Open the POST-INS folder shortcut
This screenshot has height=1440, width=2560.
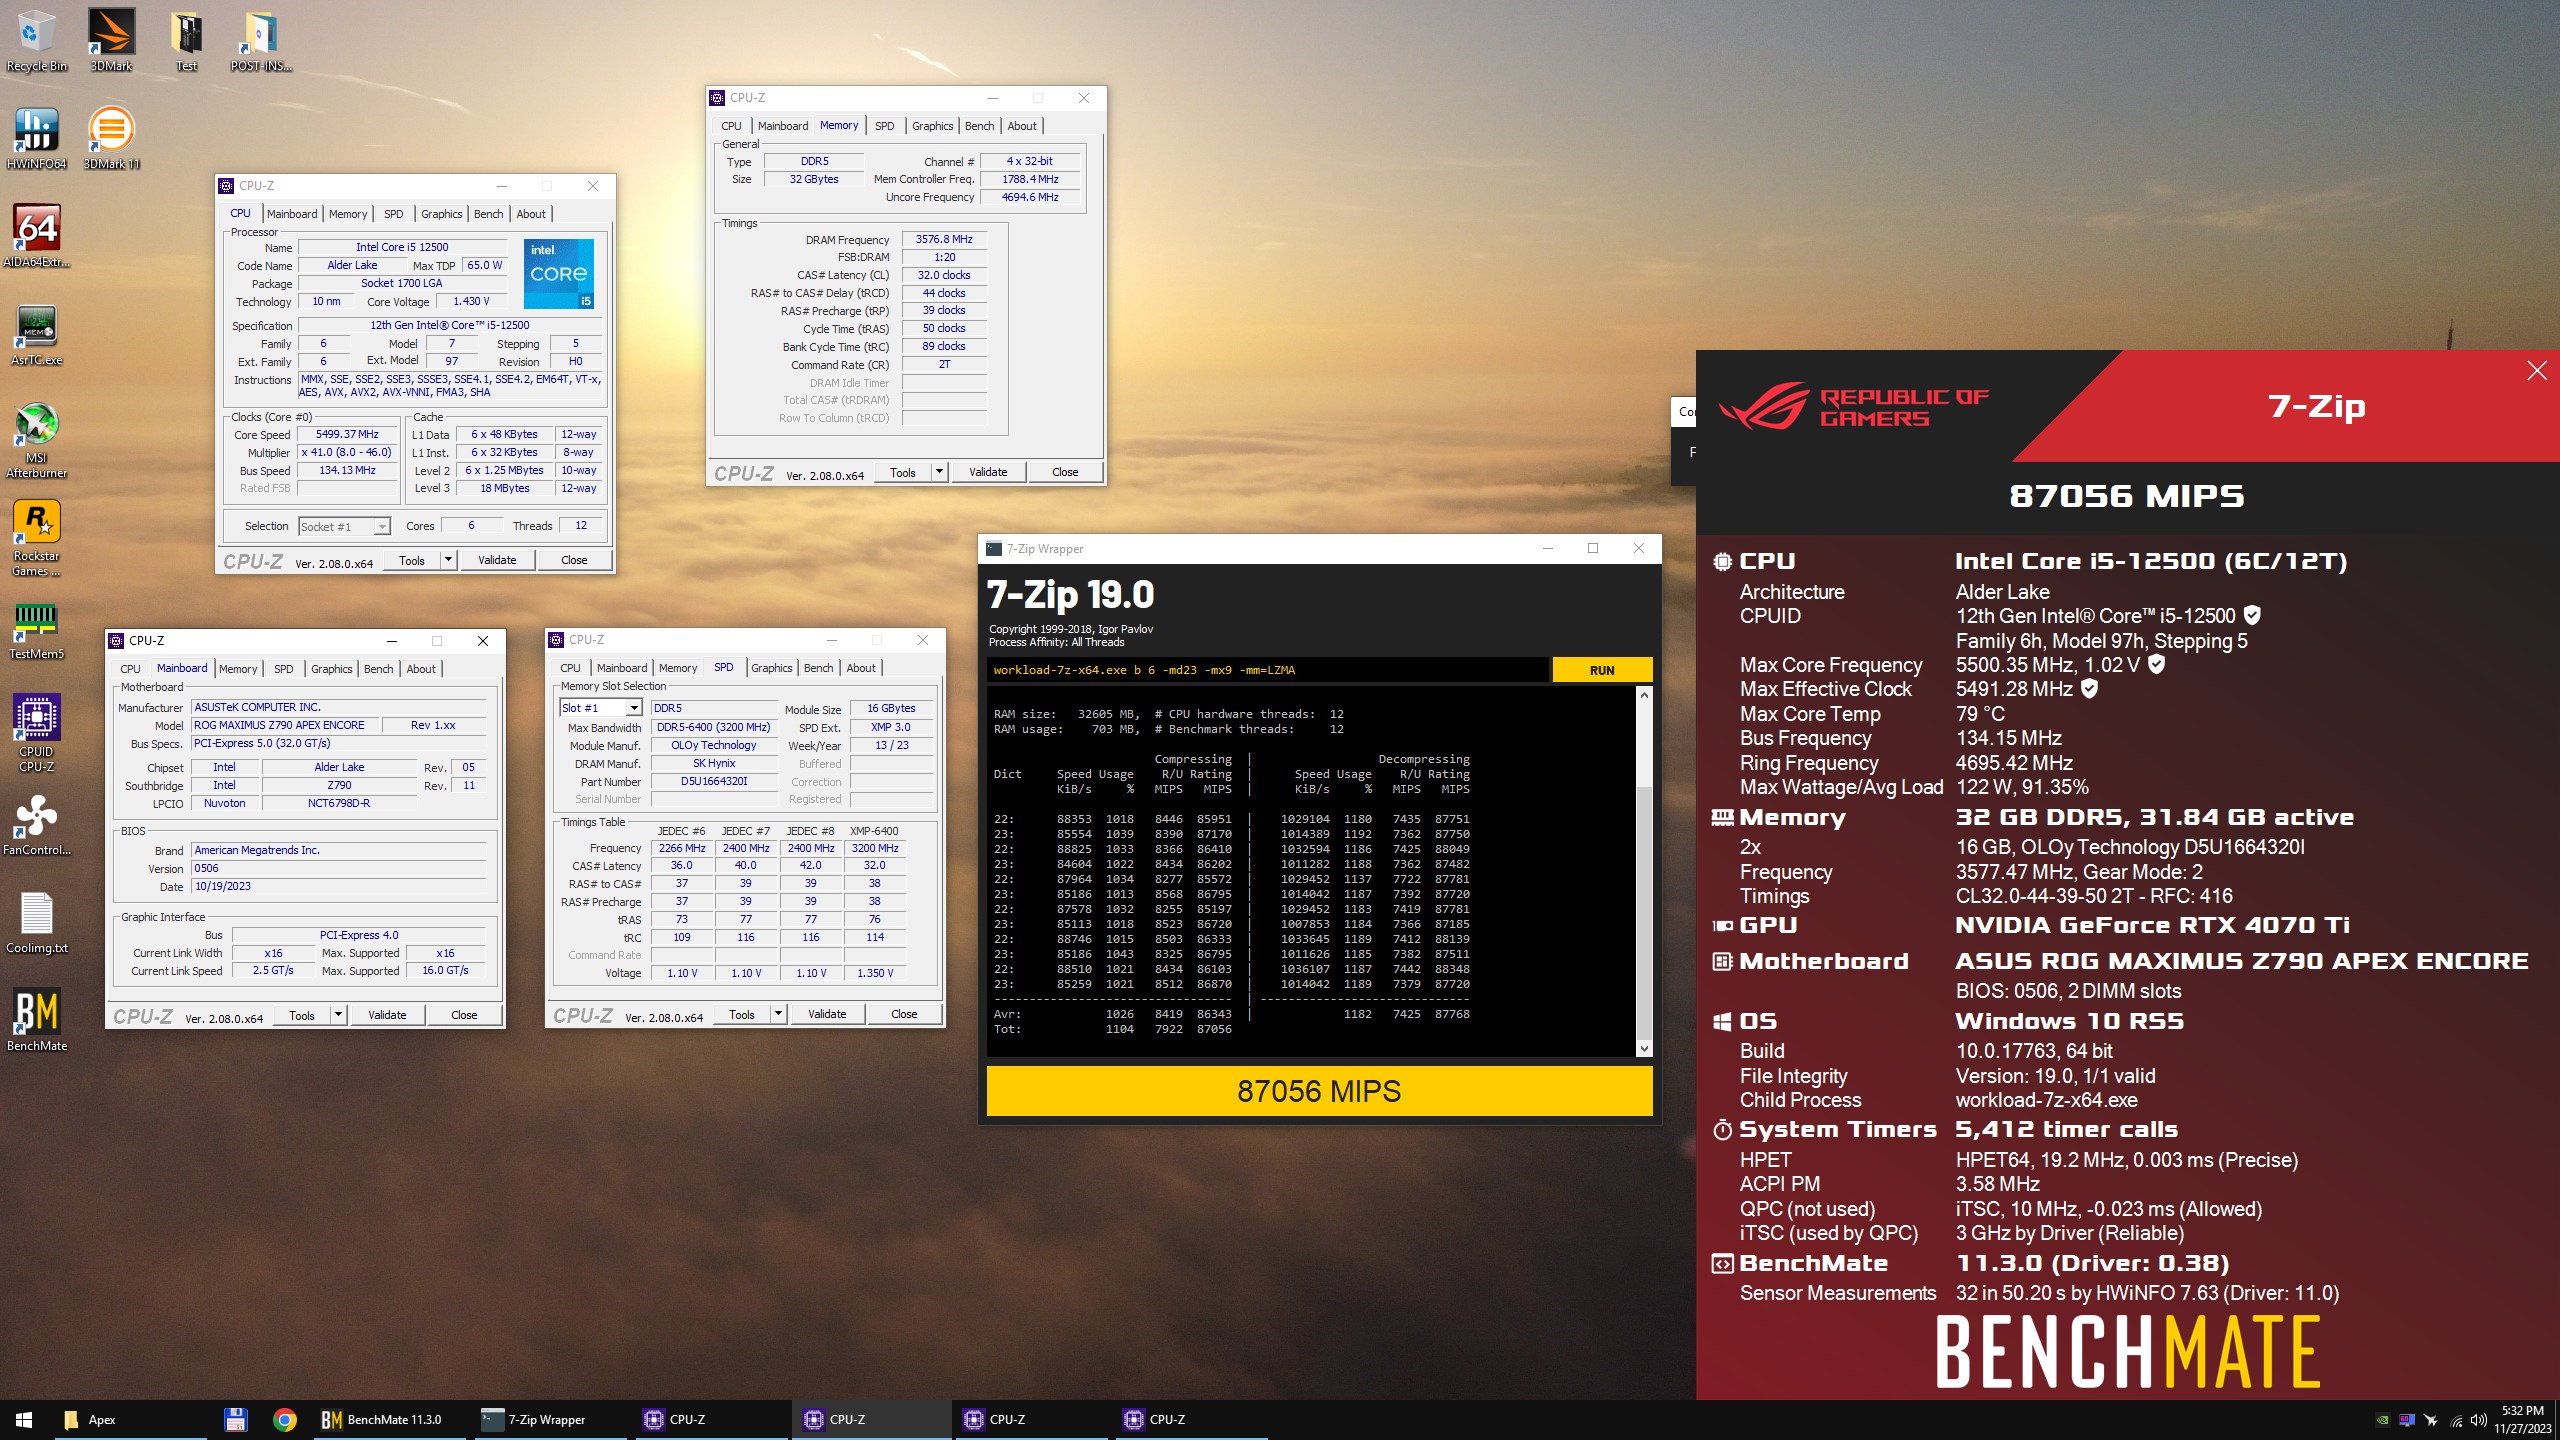[260, 40]
